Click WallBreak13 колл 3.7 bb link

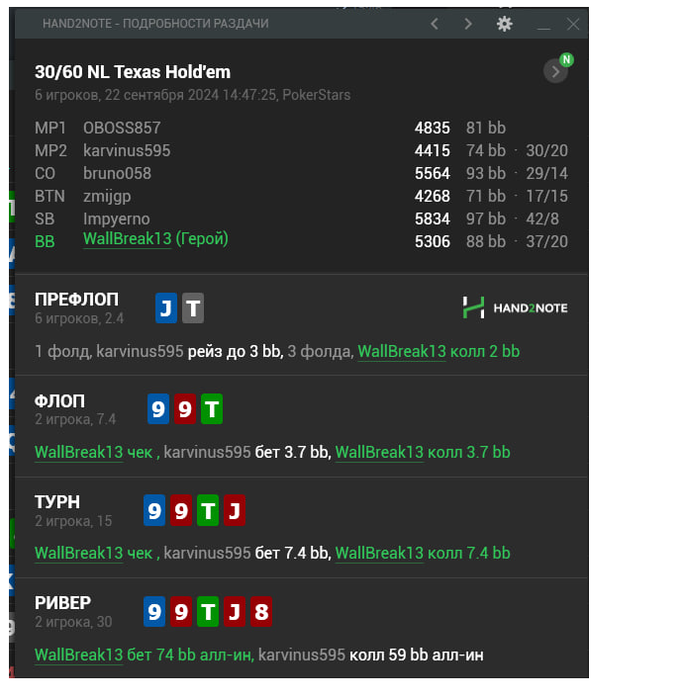422,452
